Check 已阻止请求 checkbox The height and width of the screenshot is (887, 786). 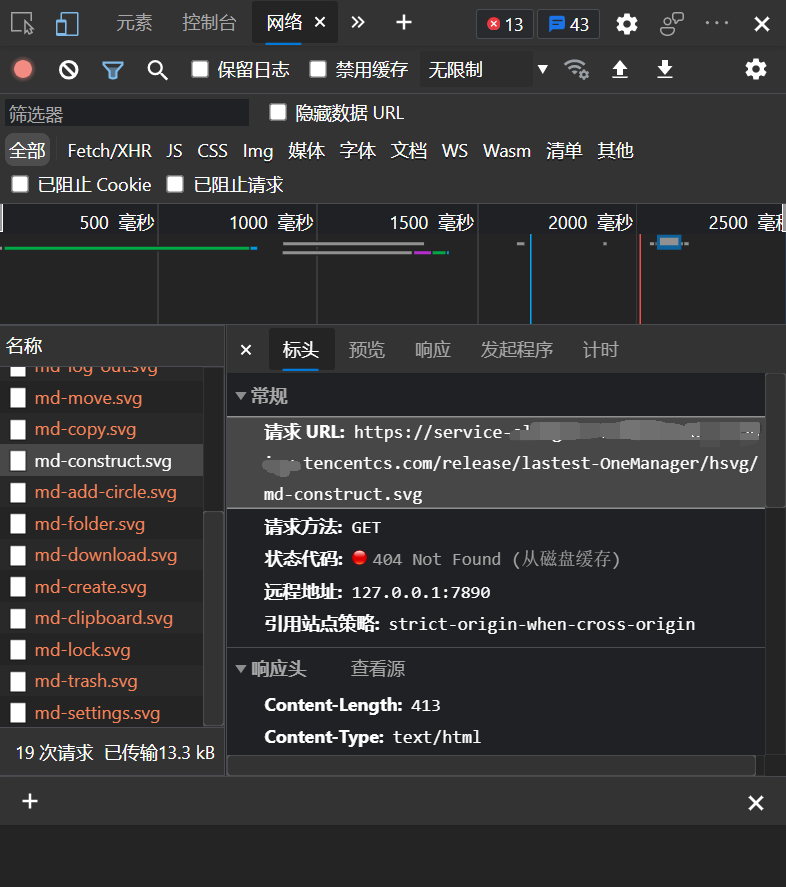(x=175, y=184)
